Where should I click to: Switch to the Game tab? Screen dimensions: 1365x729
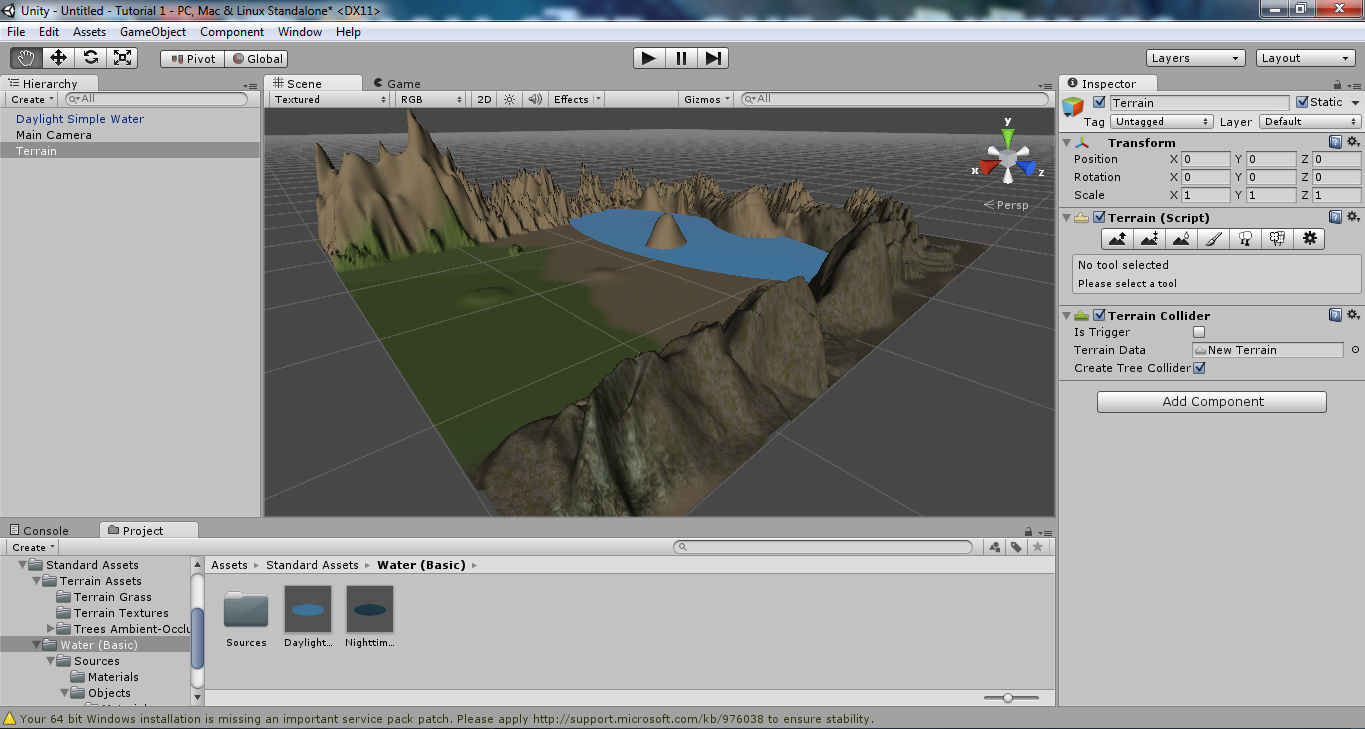click(x=400, y=82)
